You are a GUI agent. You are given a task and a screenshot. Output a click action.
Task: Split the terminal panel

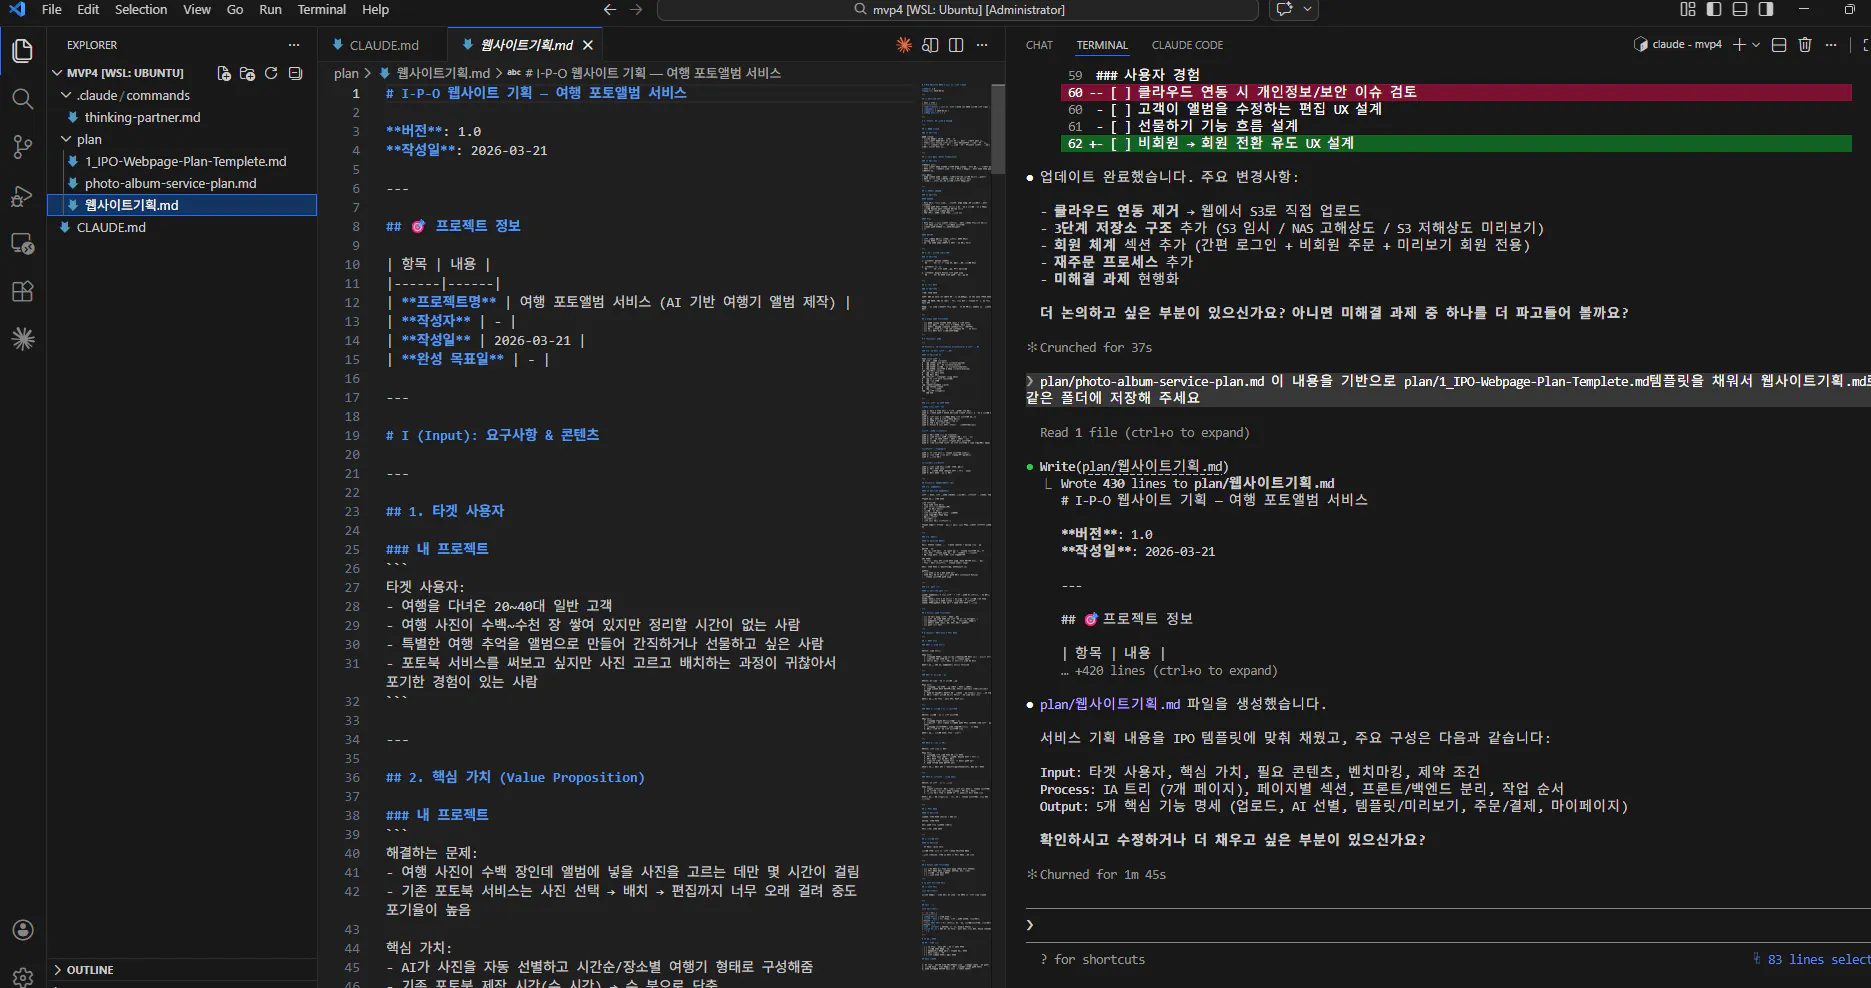(x=1779, y=45)
